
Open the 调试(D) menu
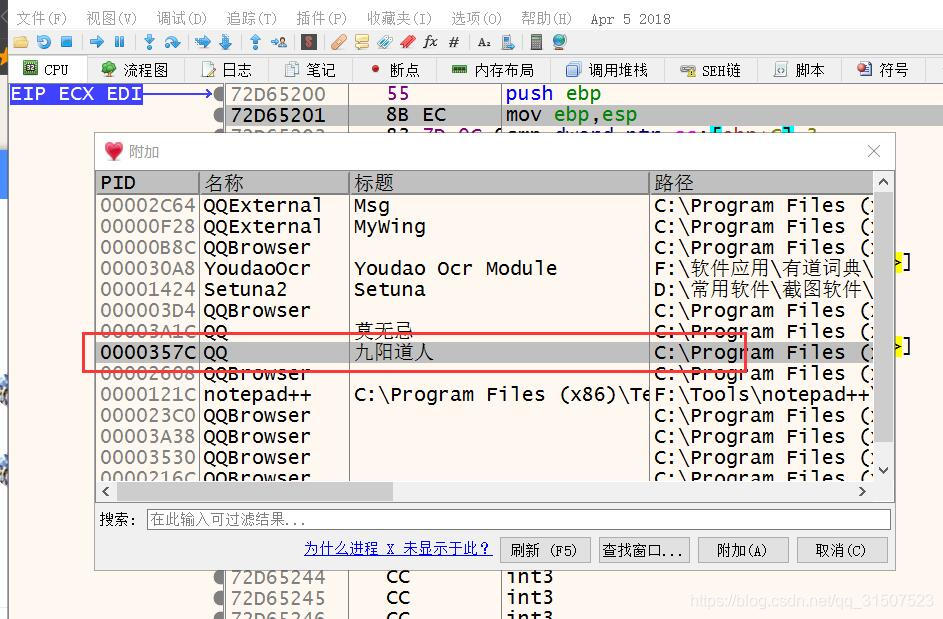click(x=181, y=19)
